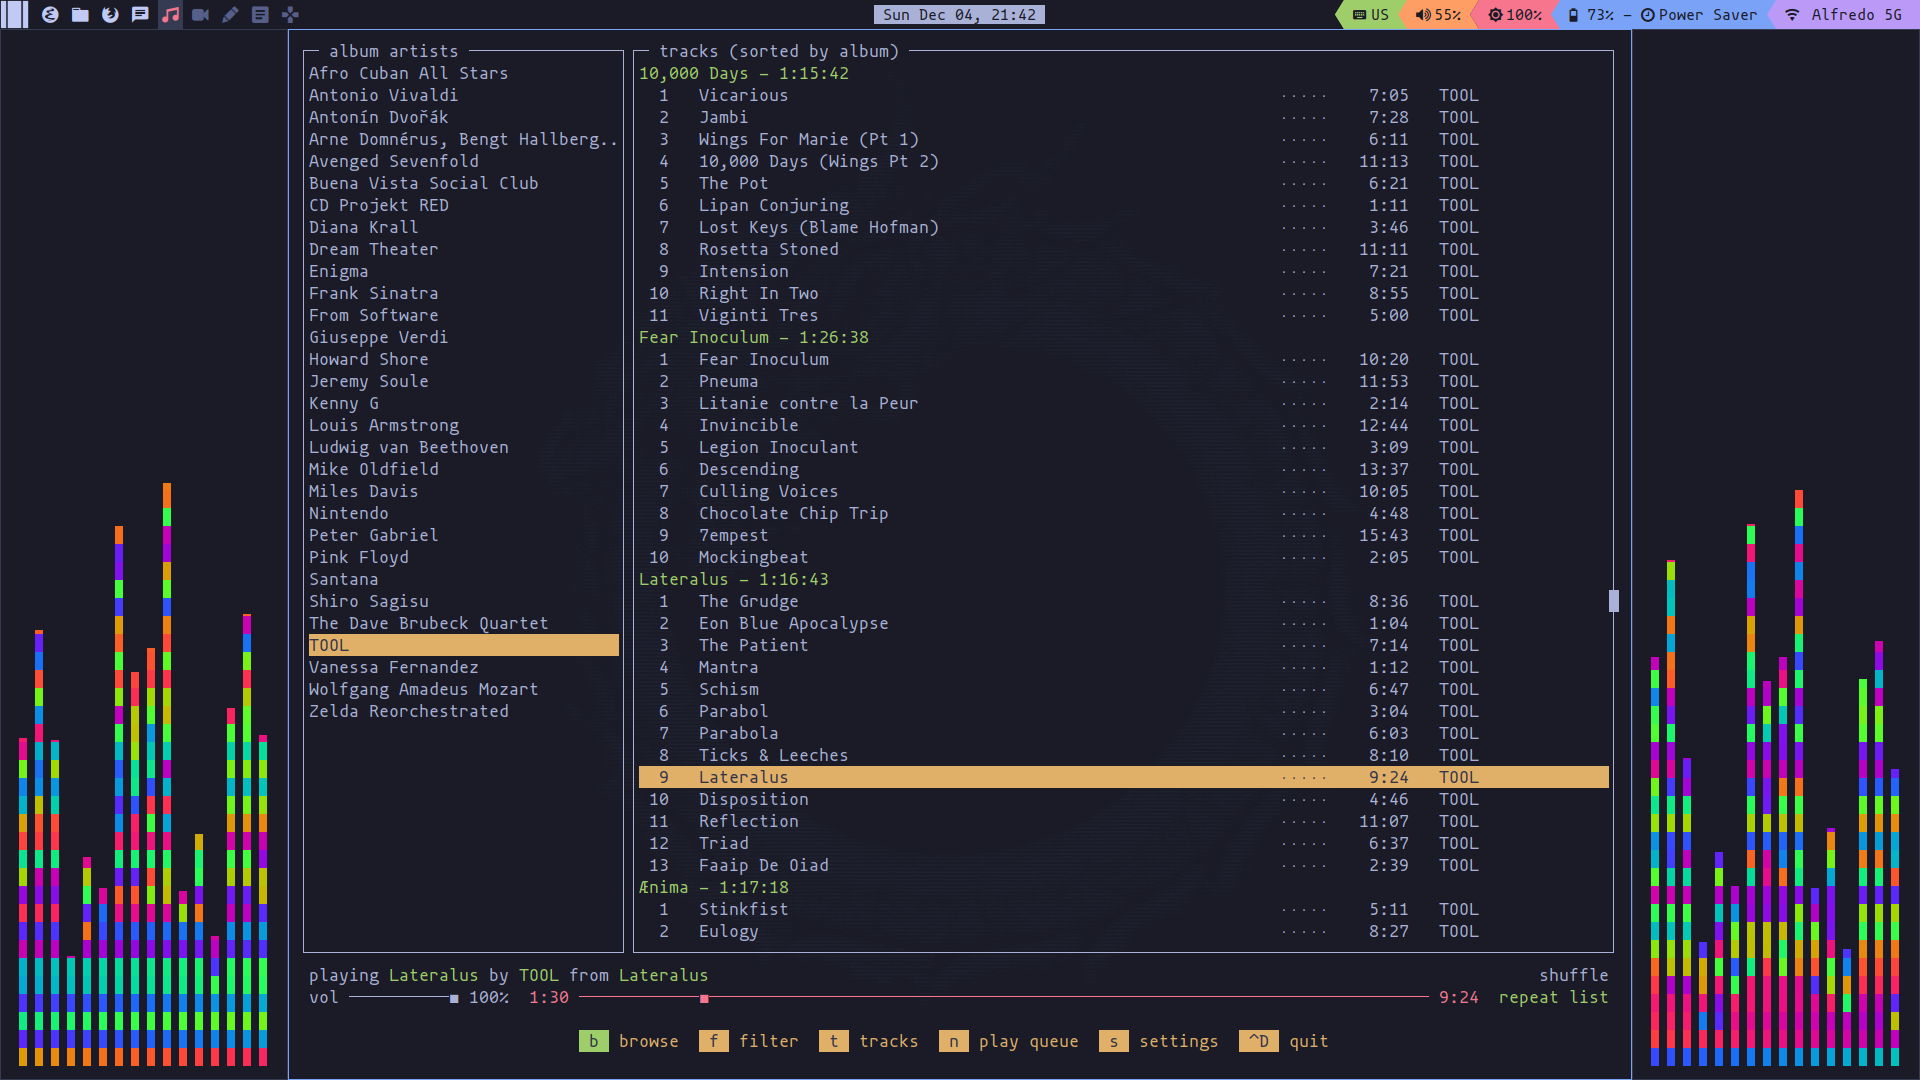Select Buena Vista Social Club artist
This screenshot has width=1920, height=1080.
[423, 183]
